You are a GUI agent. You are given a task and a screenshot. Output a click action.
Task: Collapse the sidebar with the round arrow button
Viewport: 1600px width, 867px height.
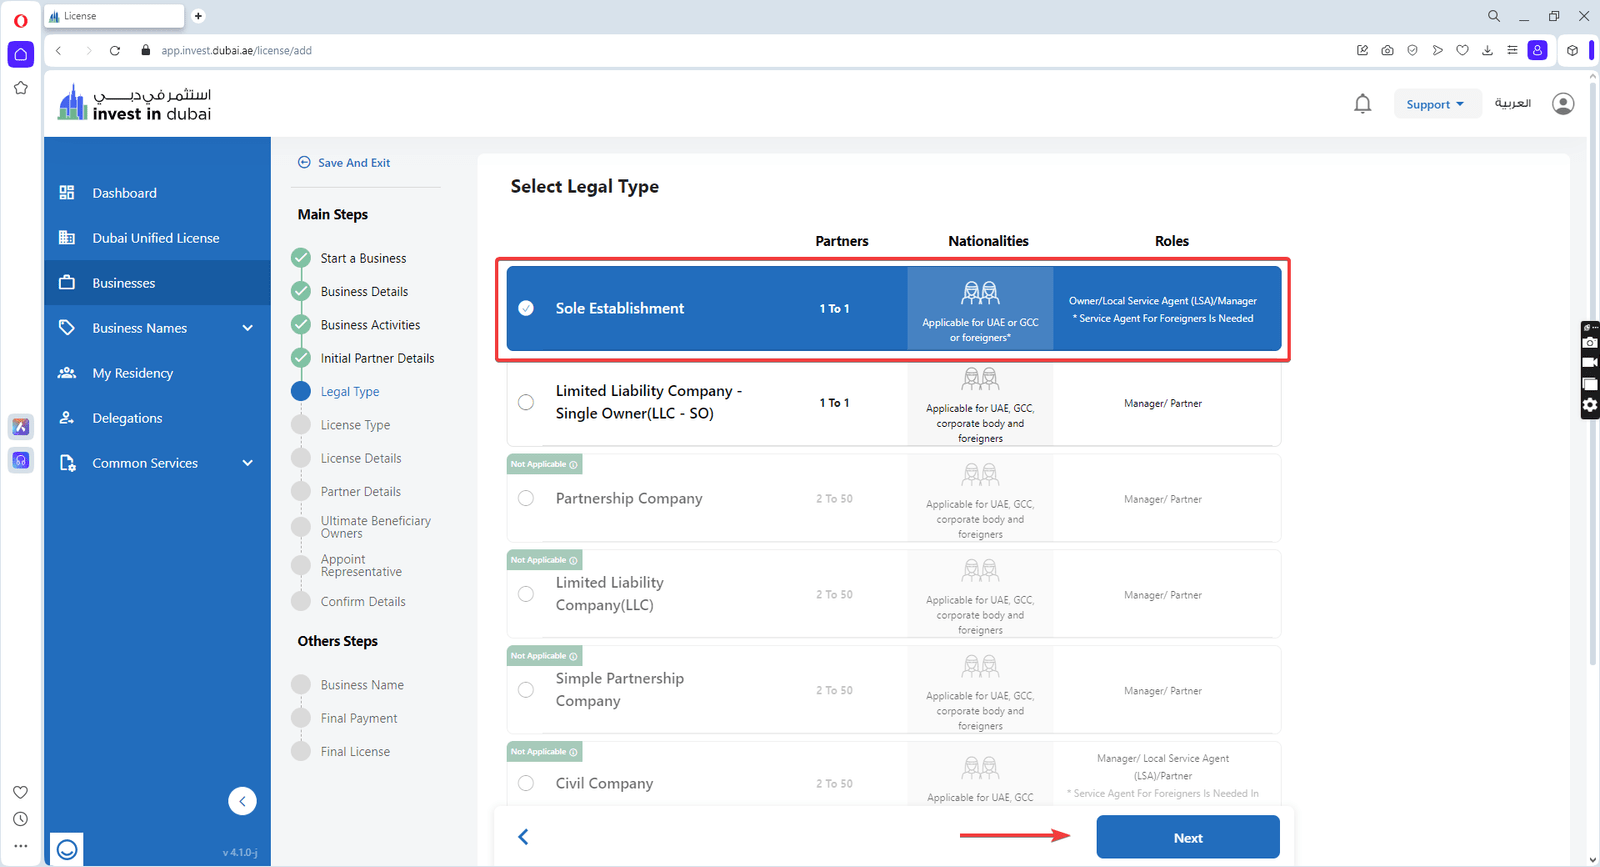pyautogui.click(x=242, y=801)
